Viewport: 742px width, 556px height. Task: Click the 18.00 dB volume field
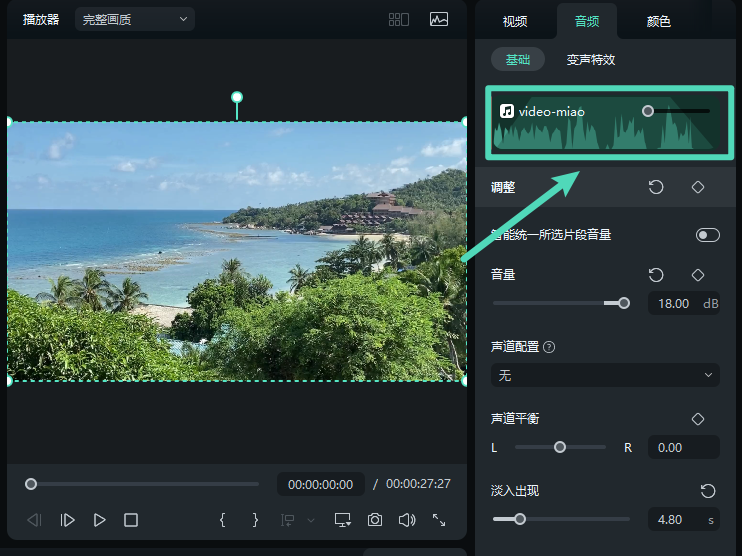[684, 303]
